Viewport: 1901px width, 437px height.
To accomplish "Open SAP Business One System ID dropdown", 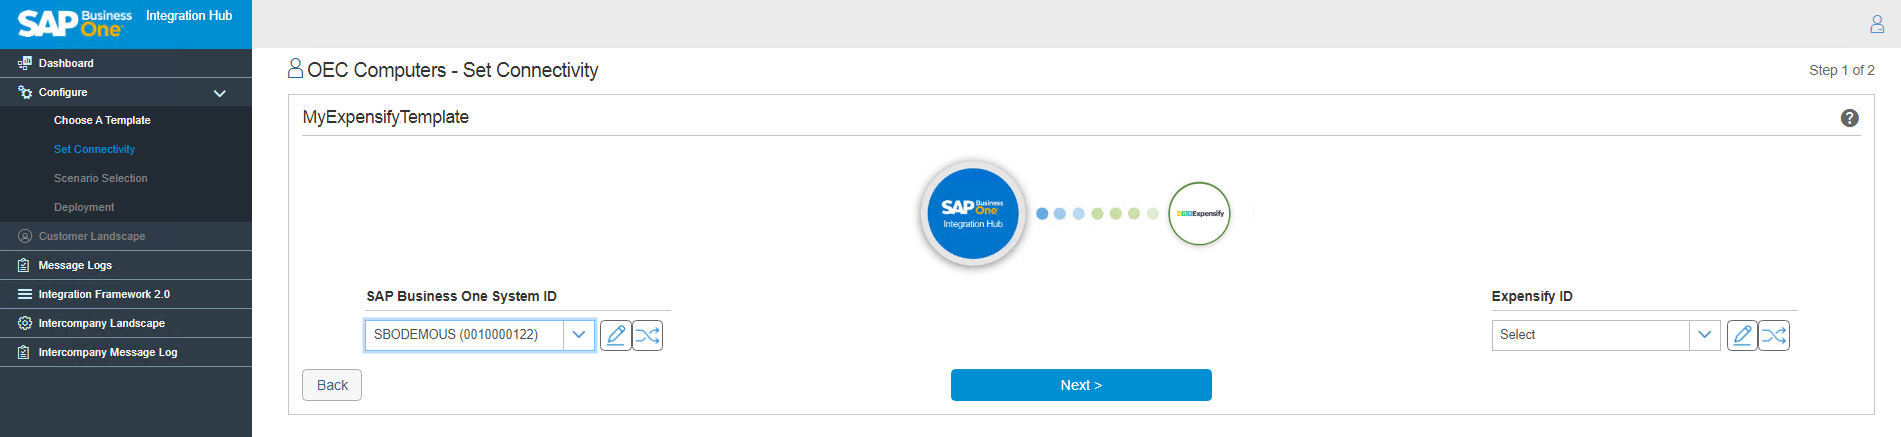I will (x=578, y=335).
